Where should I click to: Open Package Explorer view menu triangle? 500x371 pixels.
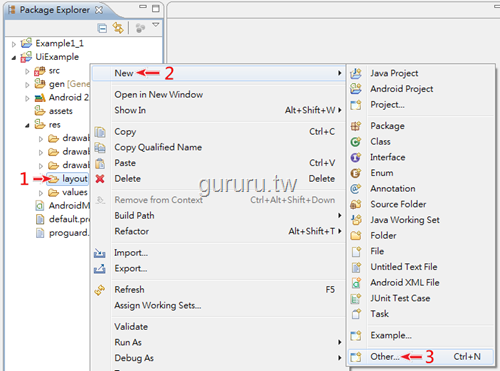point(155,25)
